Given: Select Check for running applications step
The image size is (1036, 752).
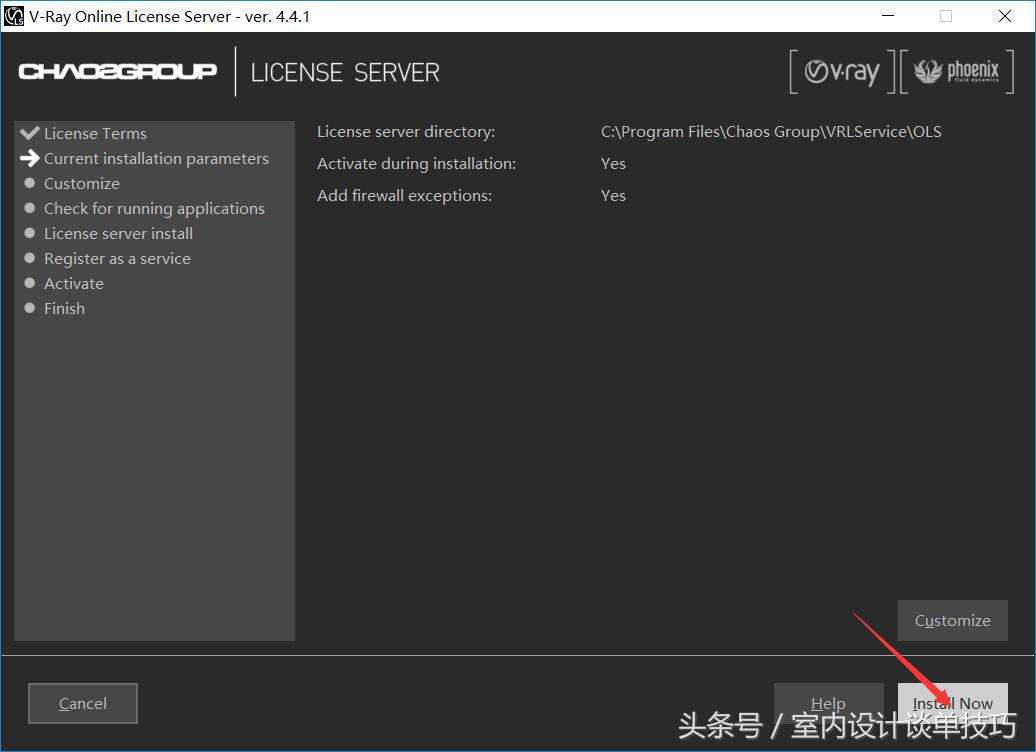Looking at the screenshot, I should pos(154,209).
